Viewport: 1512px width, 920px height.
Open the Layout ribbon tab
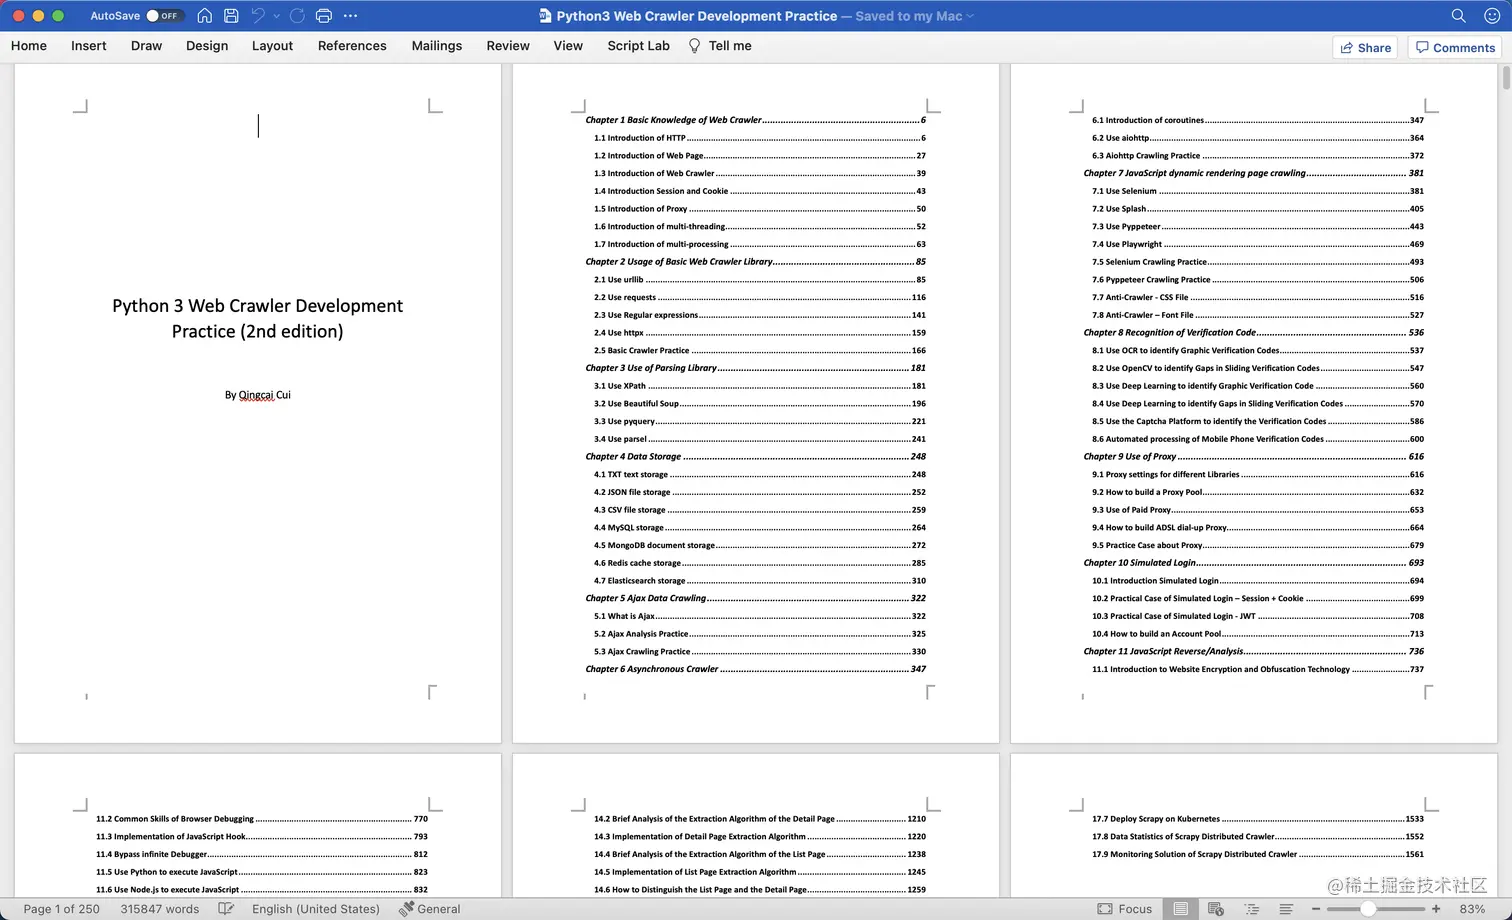[272, 46]
